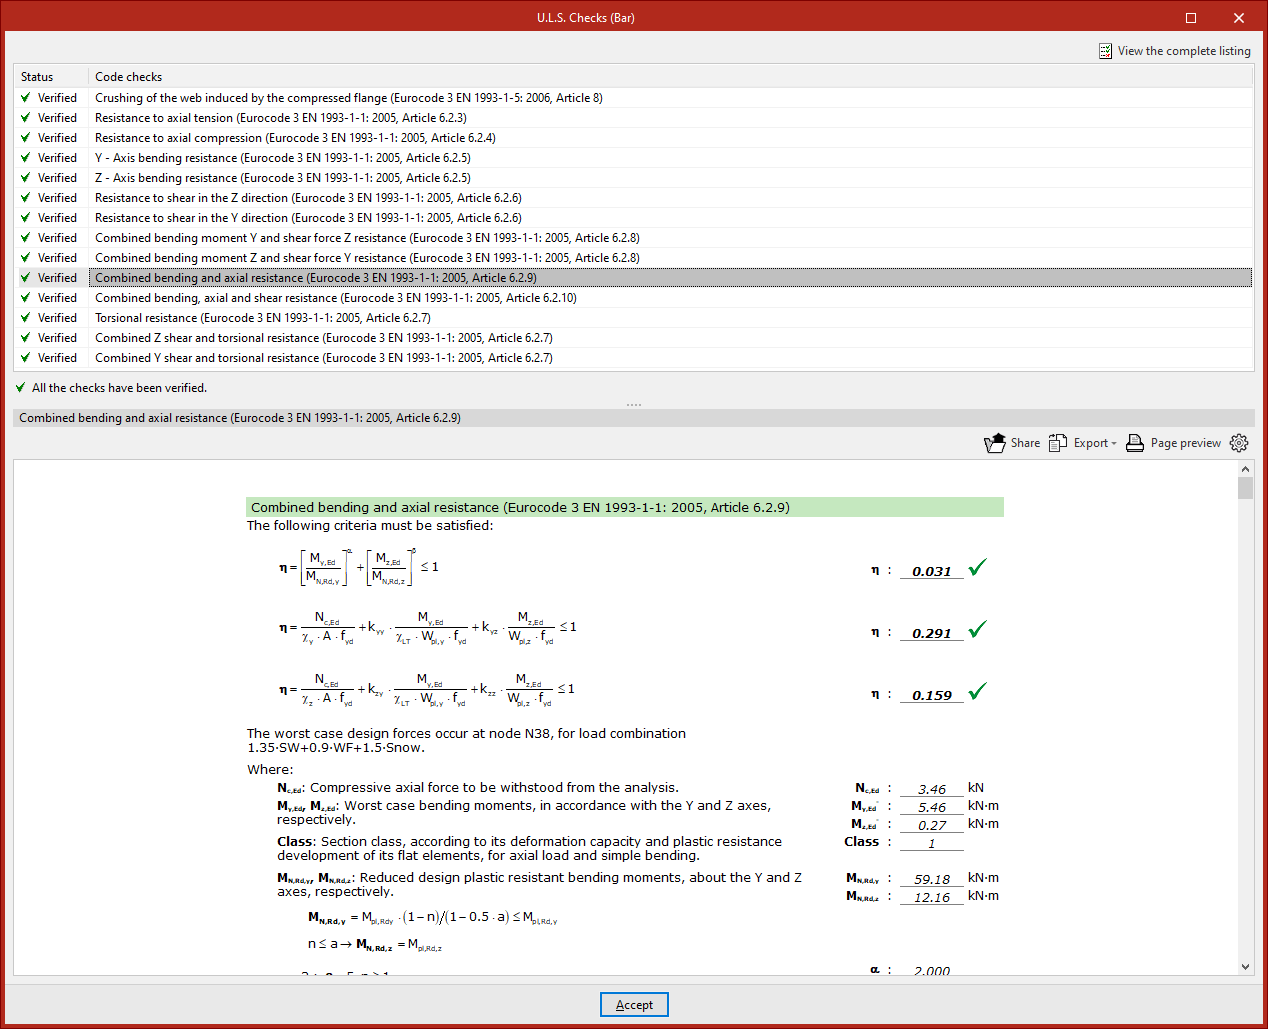Viewport: 1268px width, 1029px height.
Task: Click the Nc,Ed value 3.46
Action: (932, 789)
